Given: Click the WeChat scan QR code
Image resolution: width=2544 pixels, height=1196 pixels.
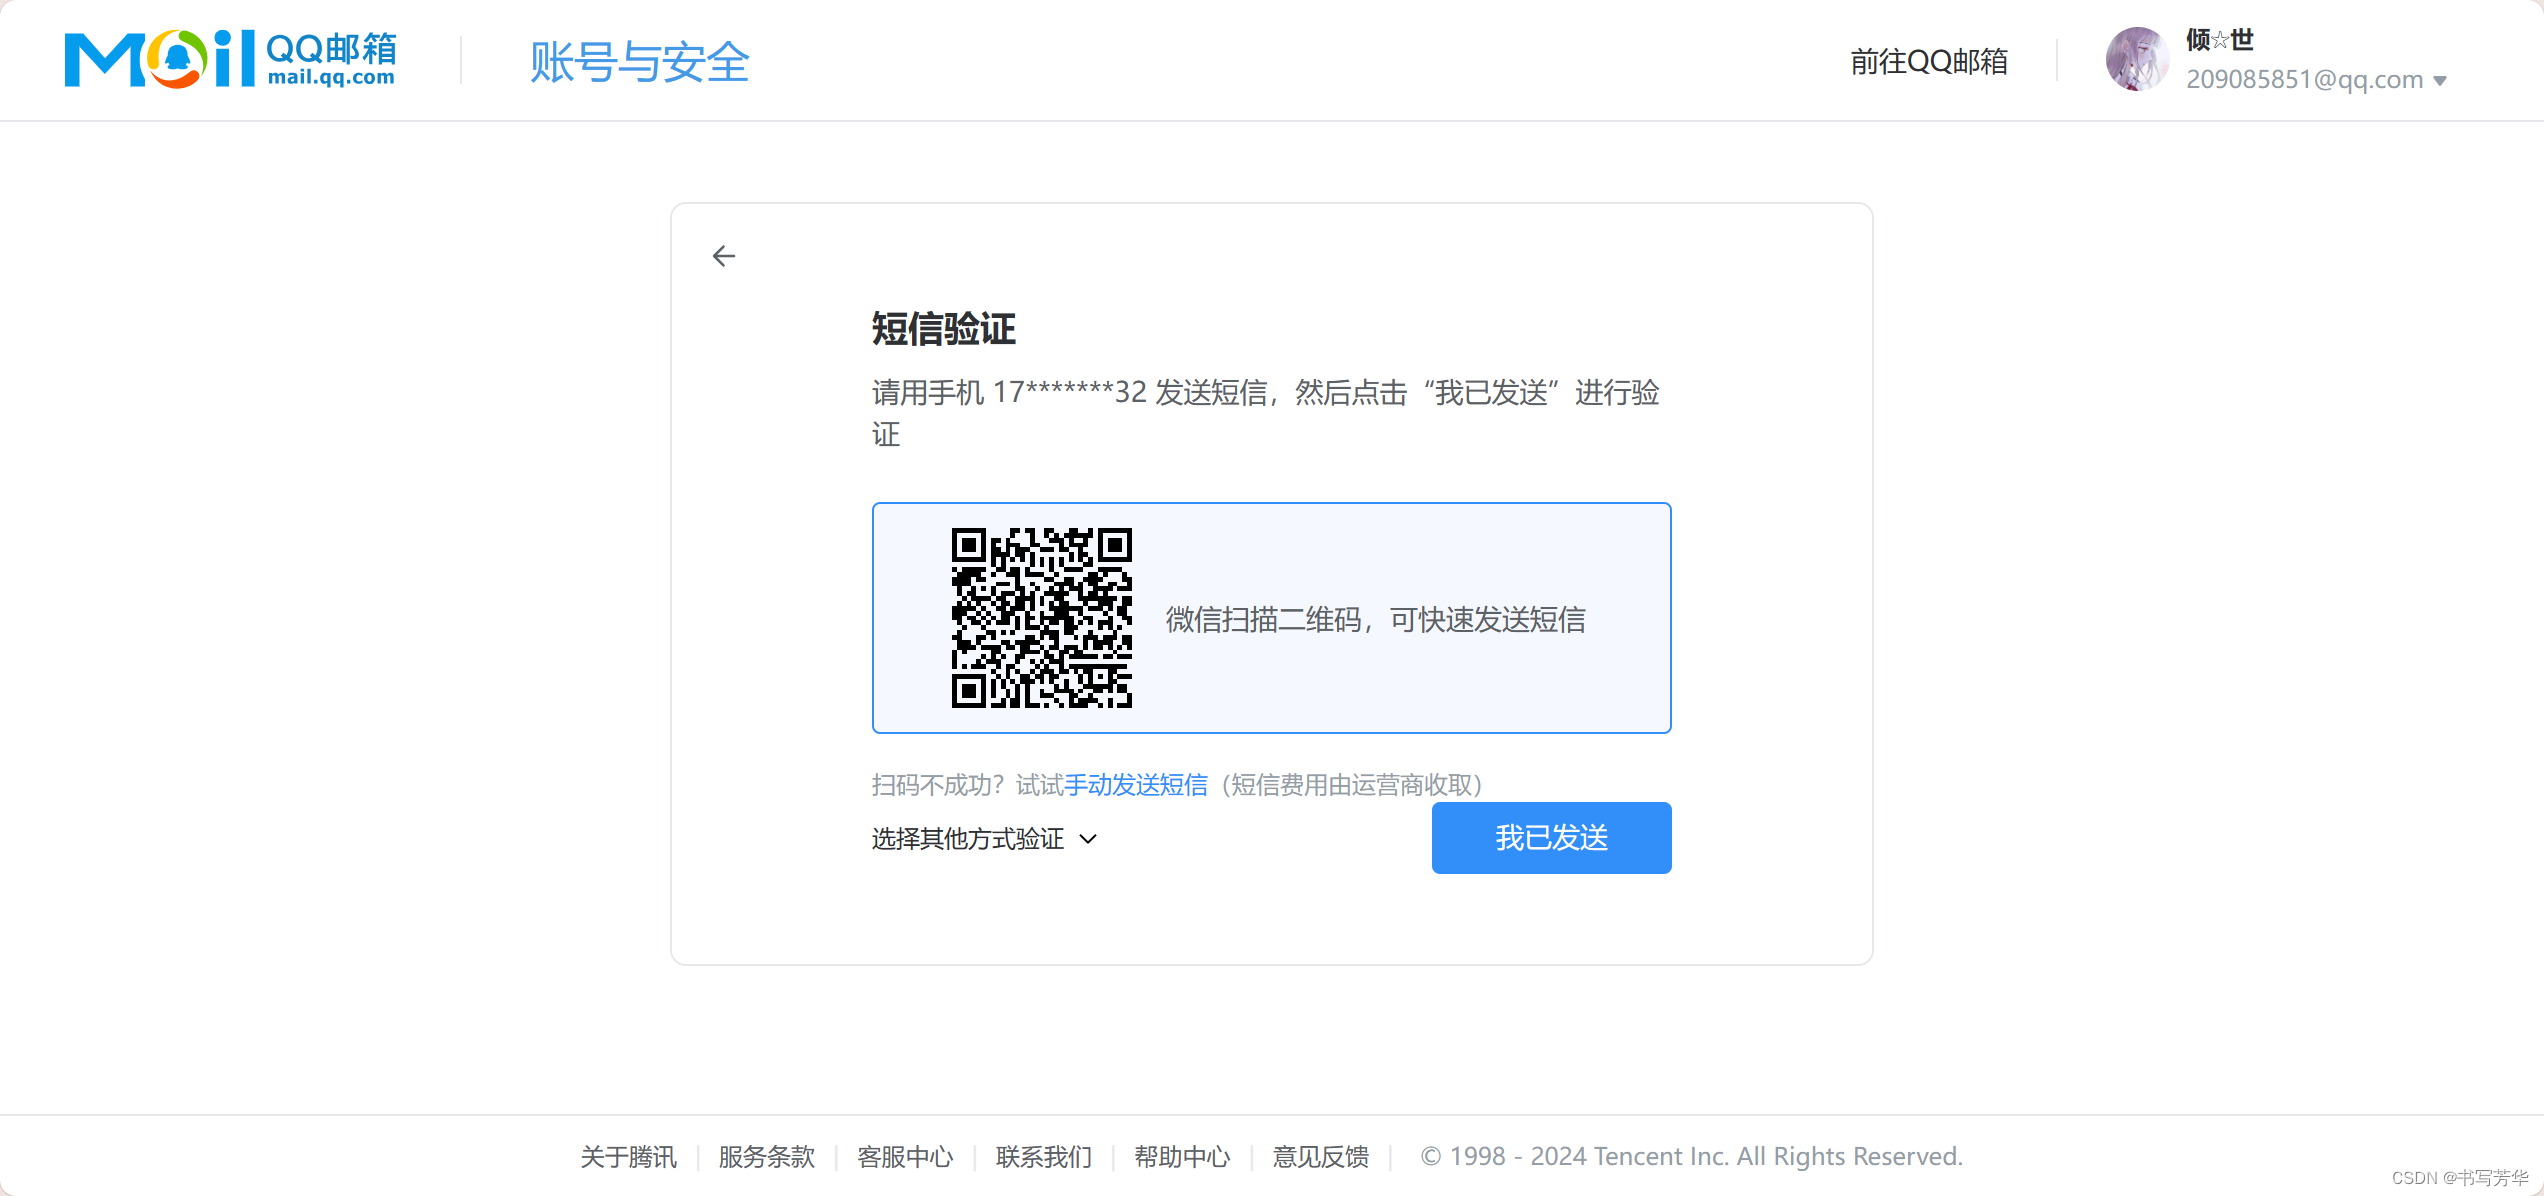Looking at the screenshot, I should coord(1041,617).
